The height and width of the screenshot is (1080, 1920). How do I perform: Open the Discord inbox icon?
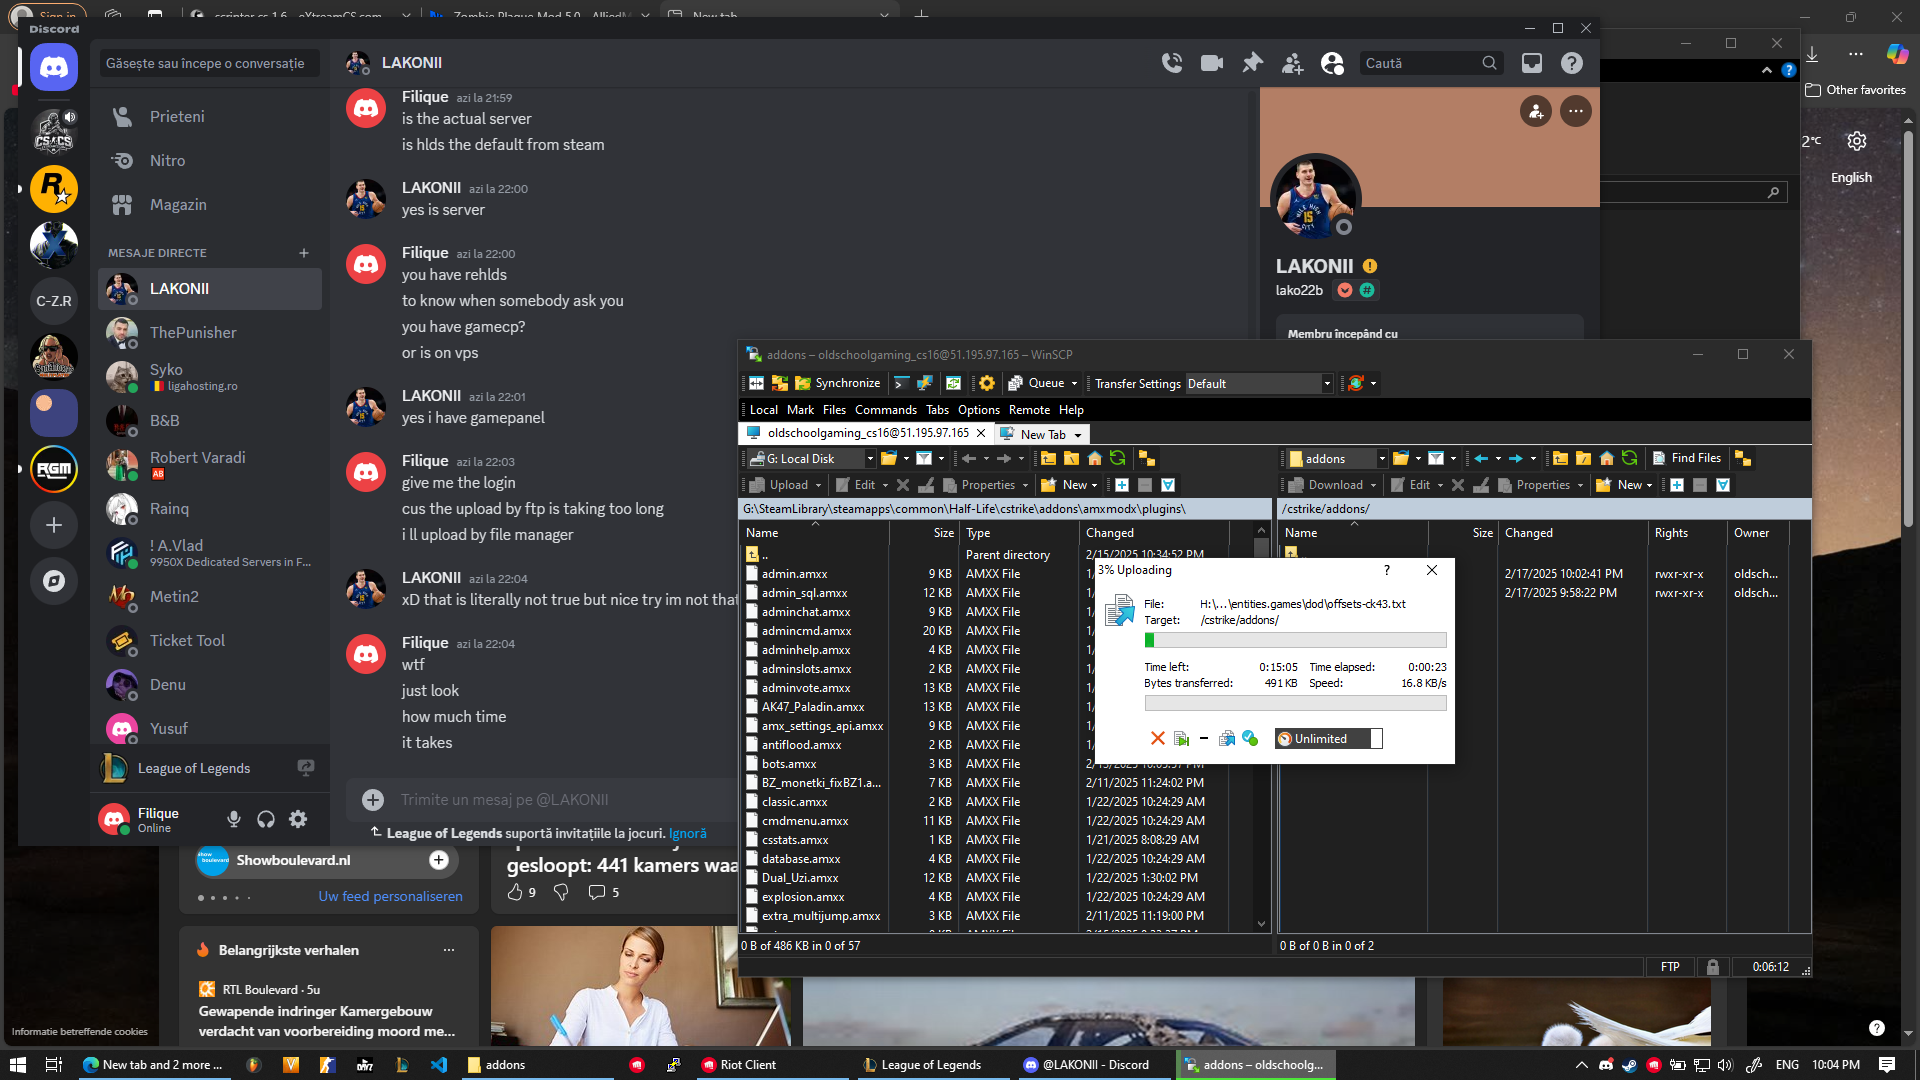coord(1532,63)
